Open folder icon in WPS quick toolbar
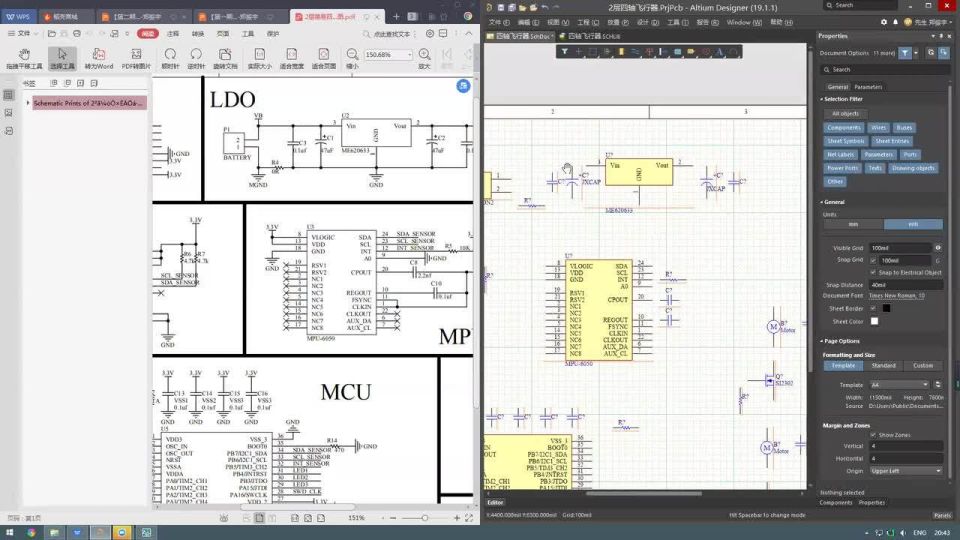 pyautogui.click(x=52, y=34)
